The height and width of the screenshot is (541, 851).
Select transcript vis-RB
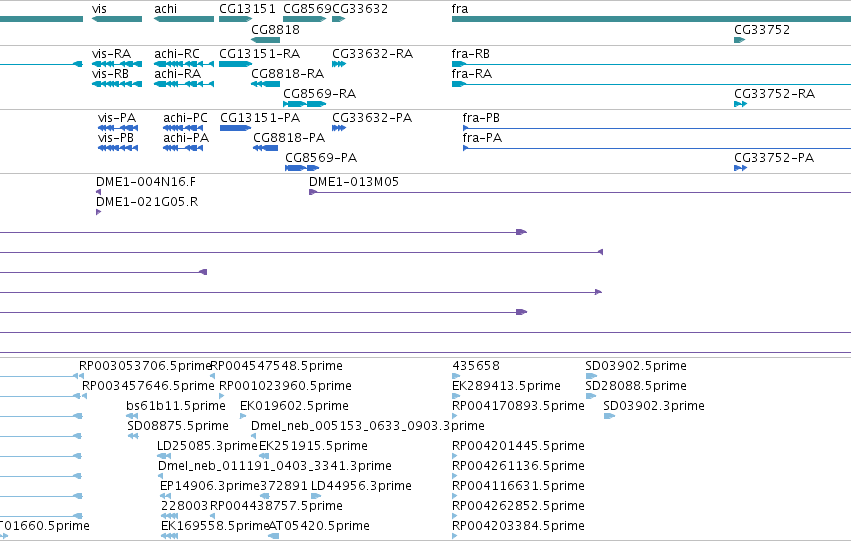click(117, 84)
